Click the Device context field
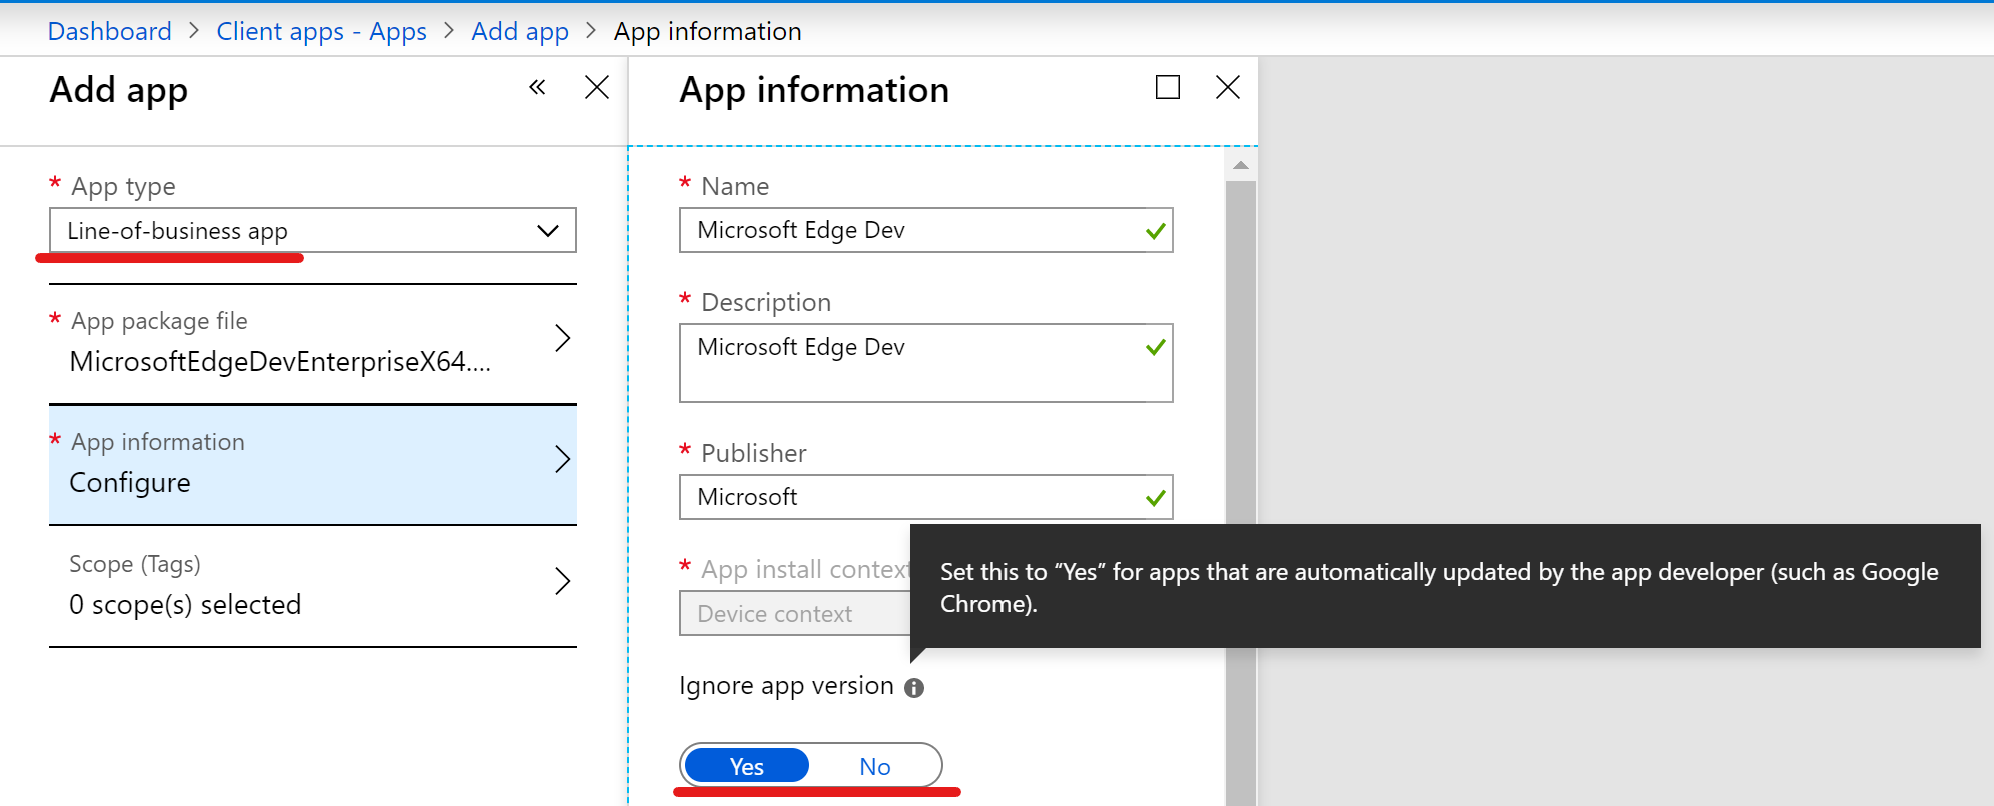 click(795, 613)
